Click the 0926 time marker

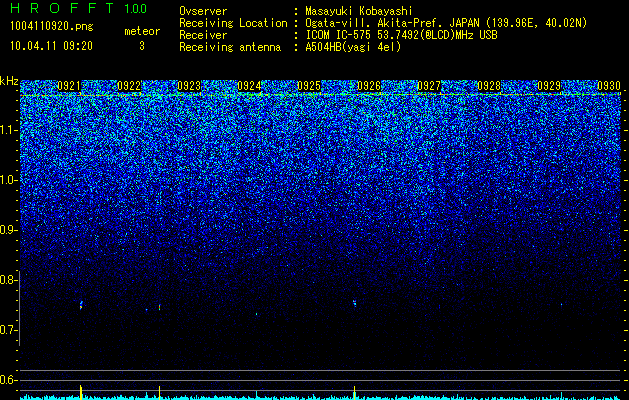[369, 86]
